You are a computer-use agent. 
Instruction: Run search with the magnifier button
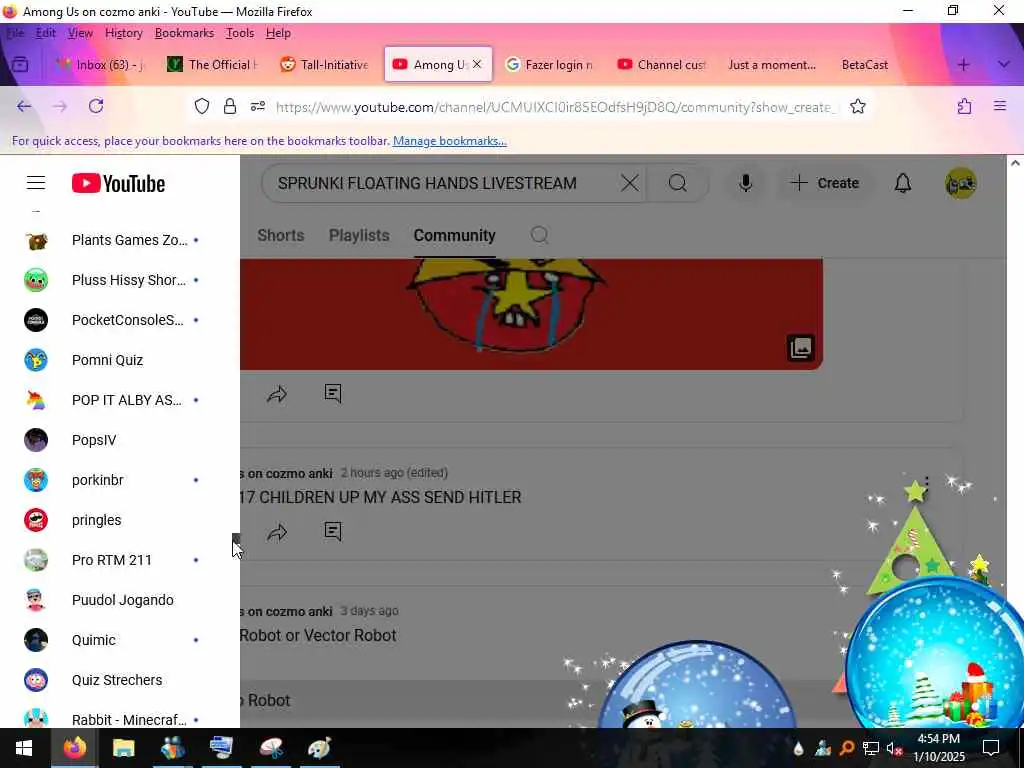pyautogui.click(x=678, y=183)
